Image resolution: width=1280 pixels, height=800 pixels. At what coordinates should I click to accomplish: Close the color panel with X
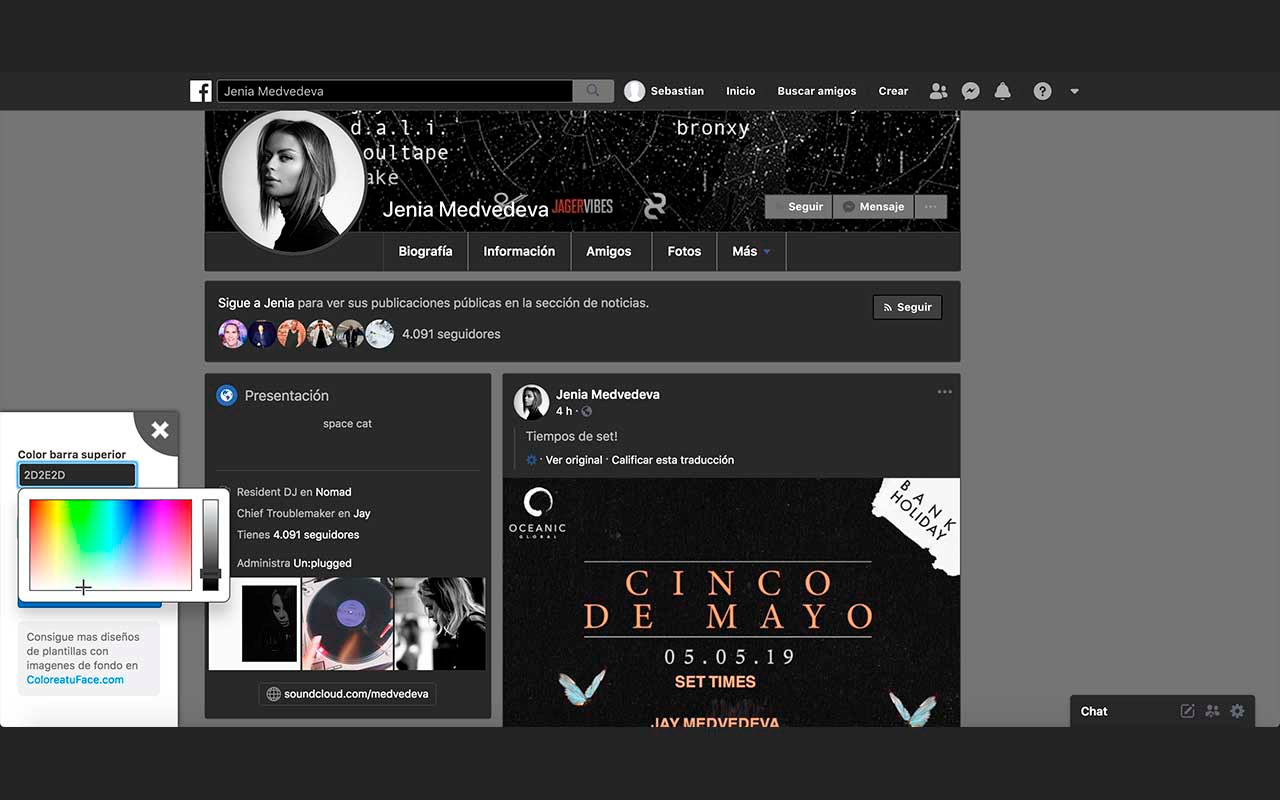[x=160, y=430]
